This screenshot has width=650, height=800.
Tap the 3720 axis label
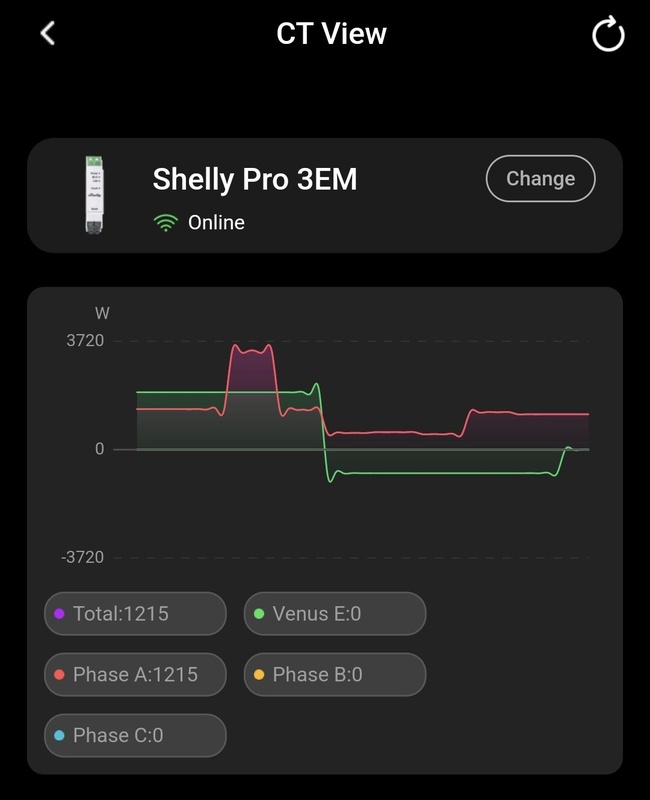pos(85,340)
